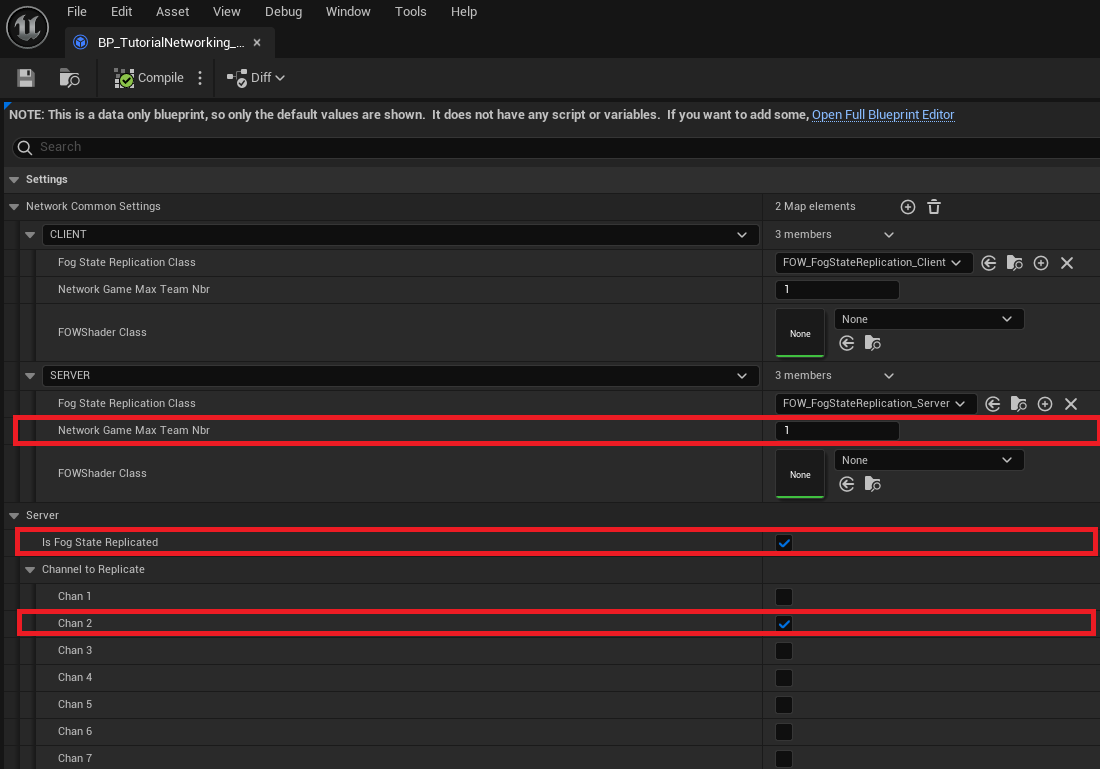Collapse the CLIENT map element
The height and width of the screenshot is (769, 1100).
30,235
